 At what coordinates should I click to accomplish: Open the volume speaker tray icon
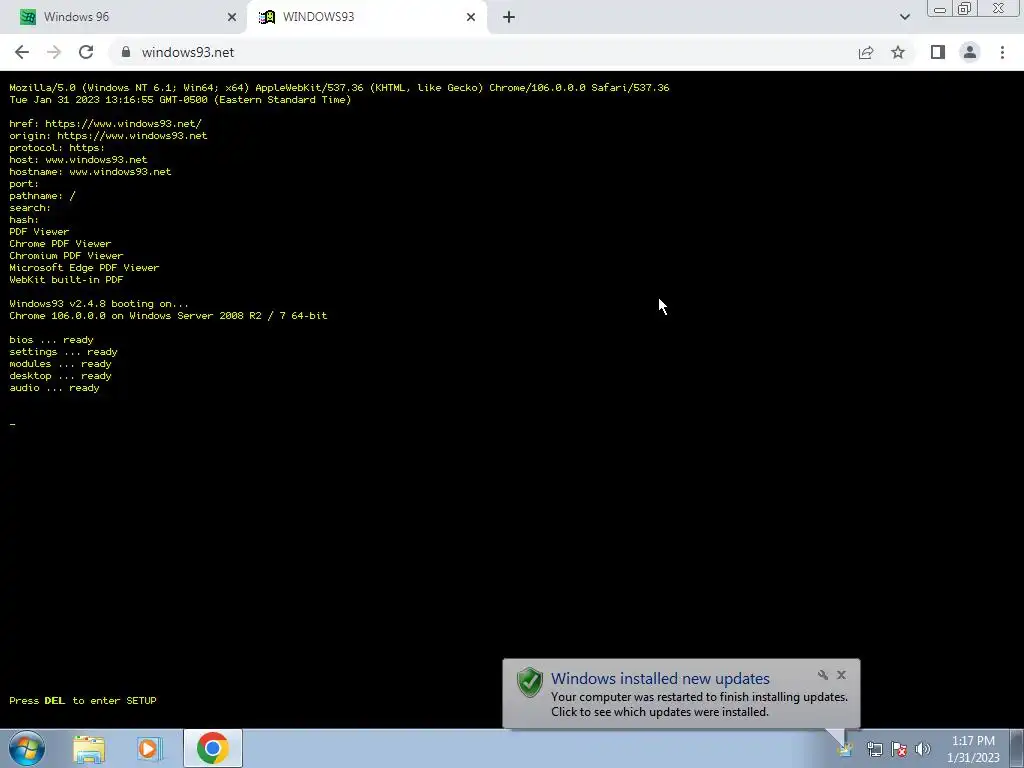click(922, 749)
